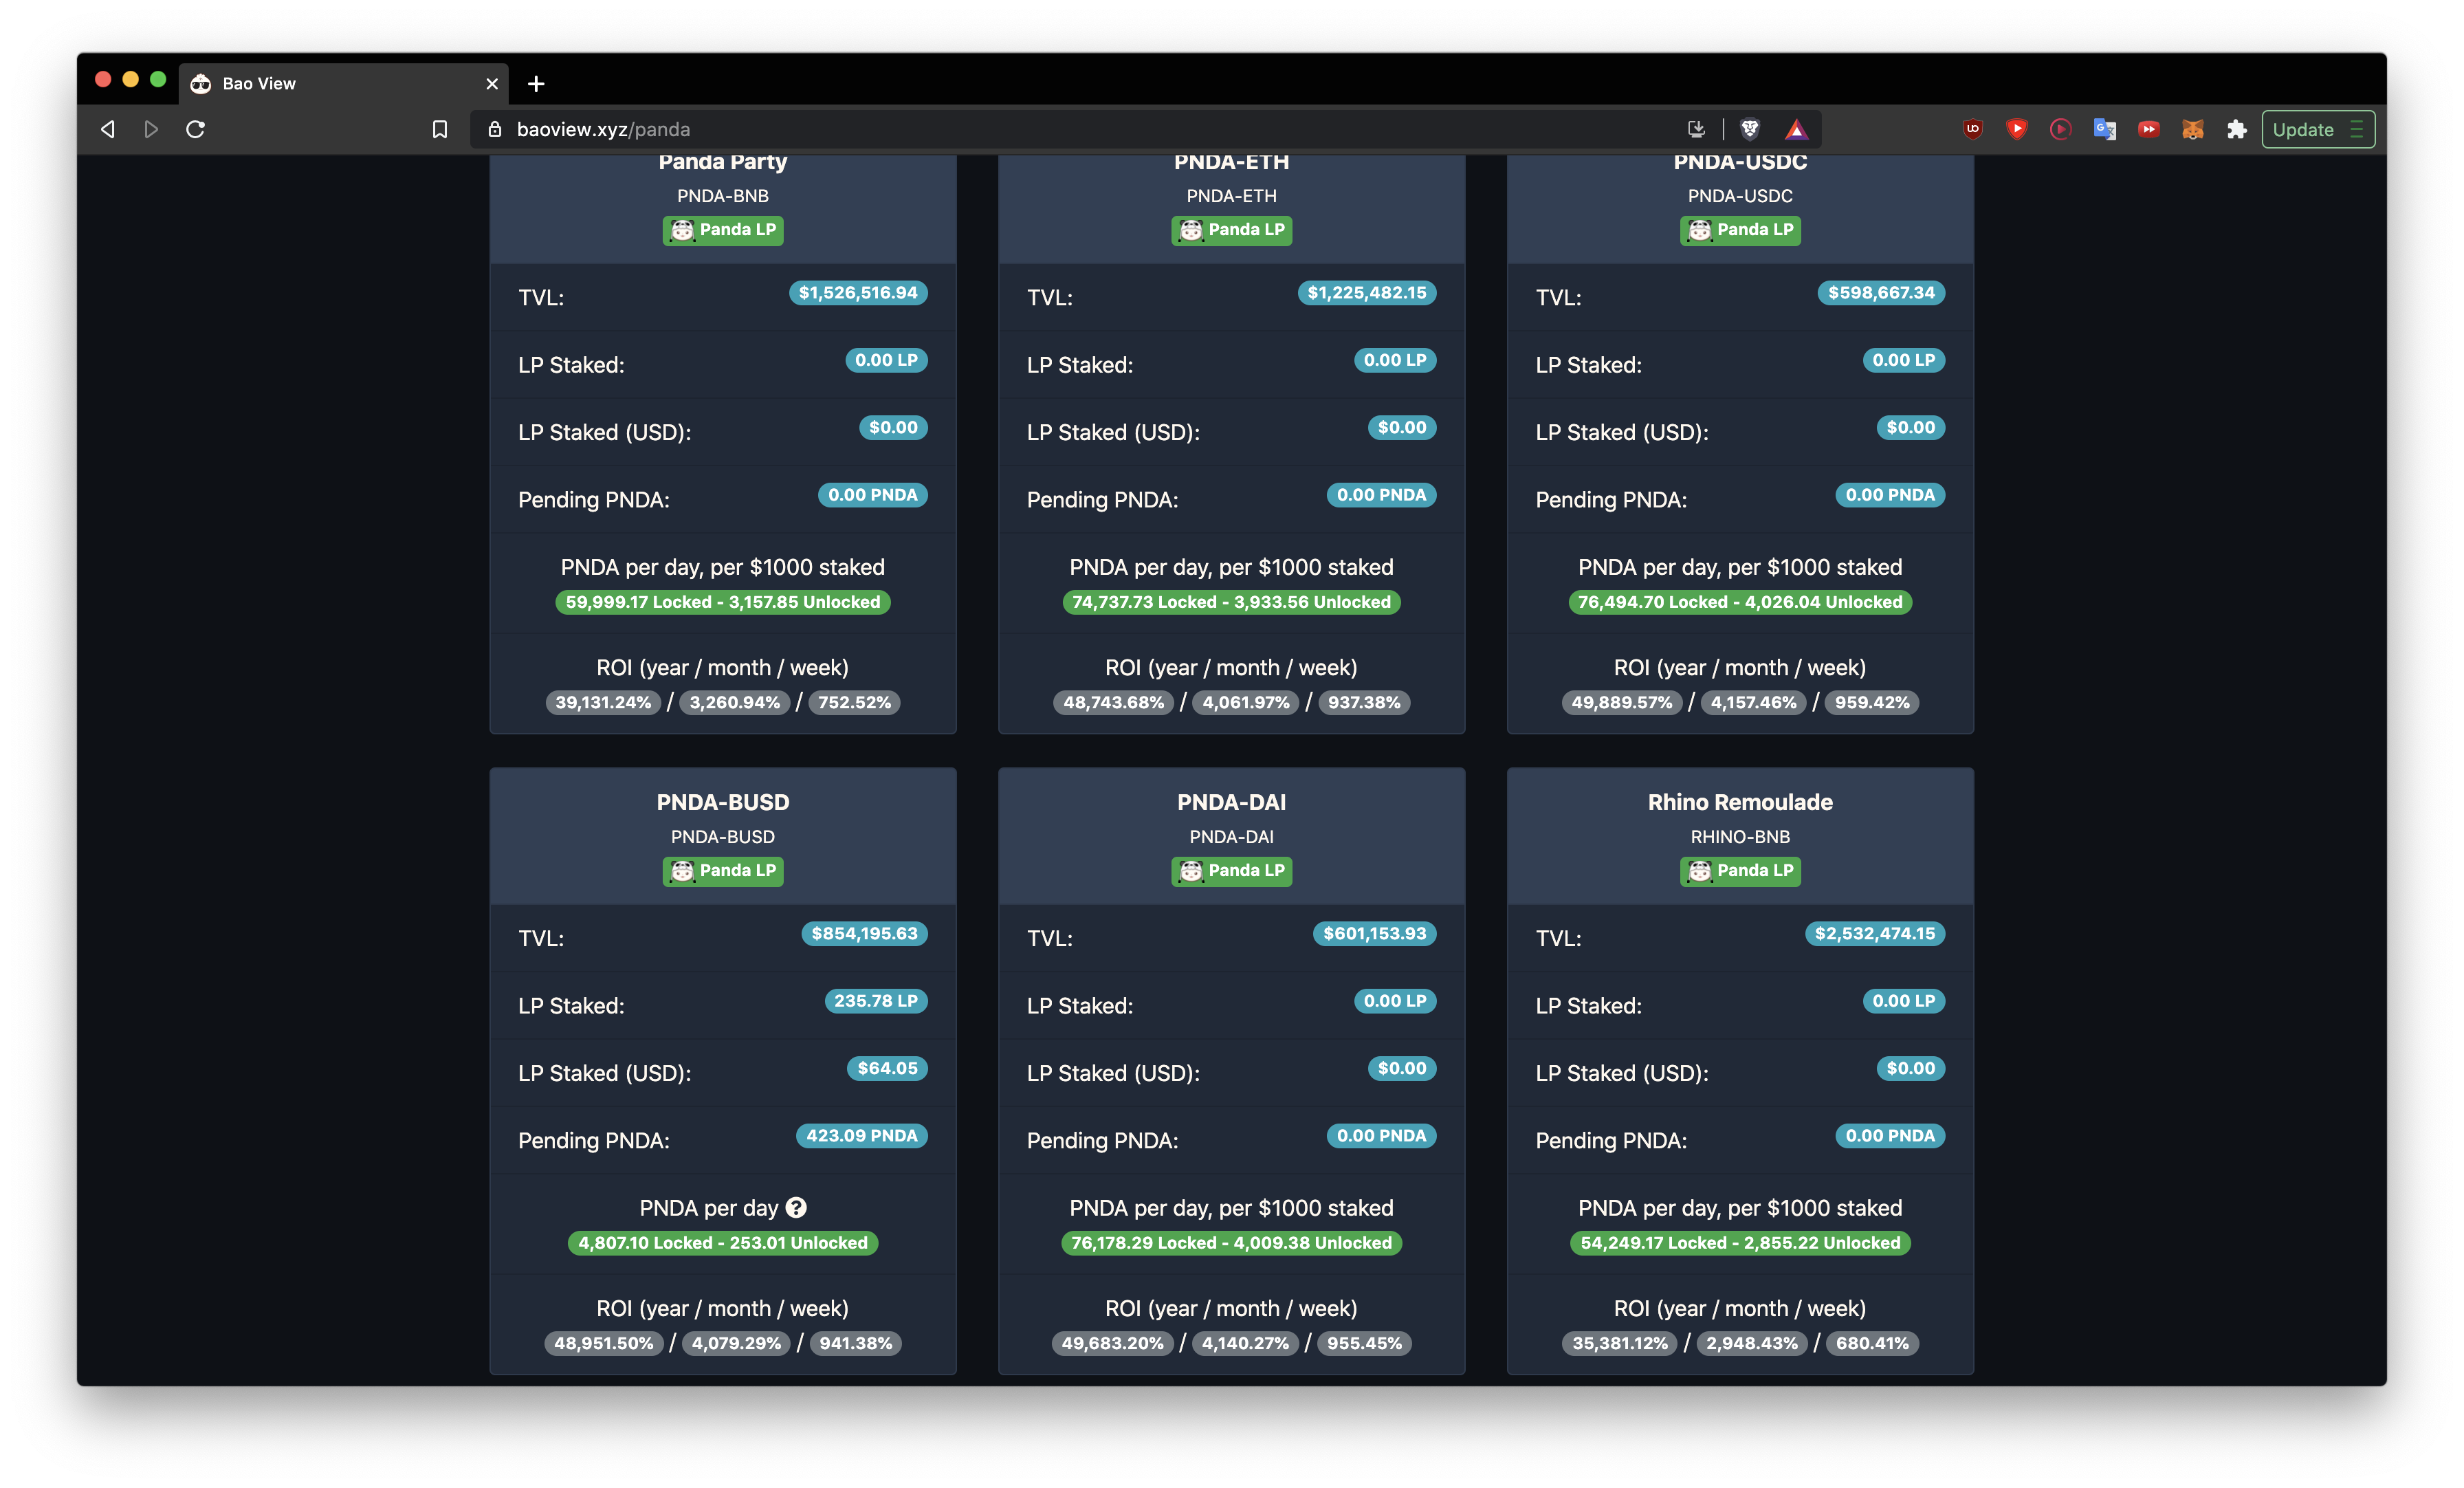Open Google Translate extension
The width and height of the screenshot is (2464, 1488).
click(x=2104, y=129)
